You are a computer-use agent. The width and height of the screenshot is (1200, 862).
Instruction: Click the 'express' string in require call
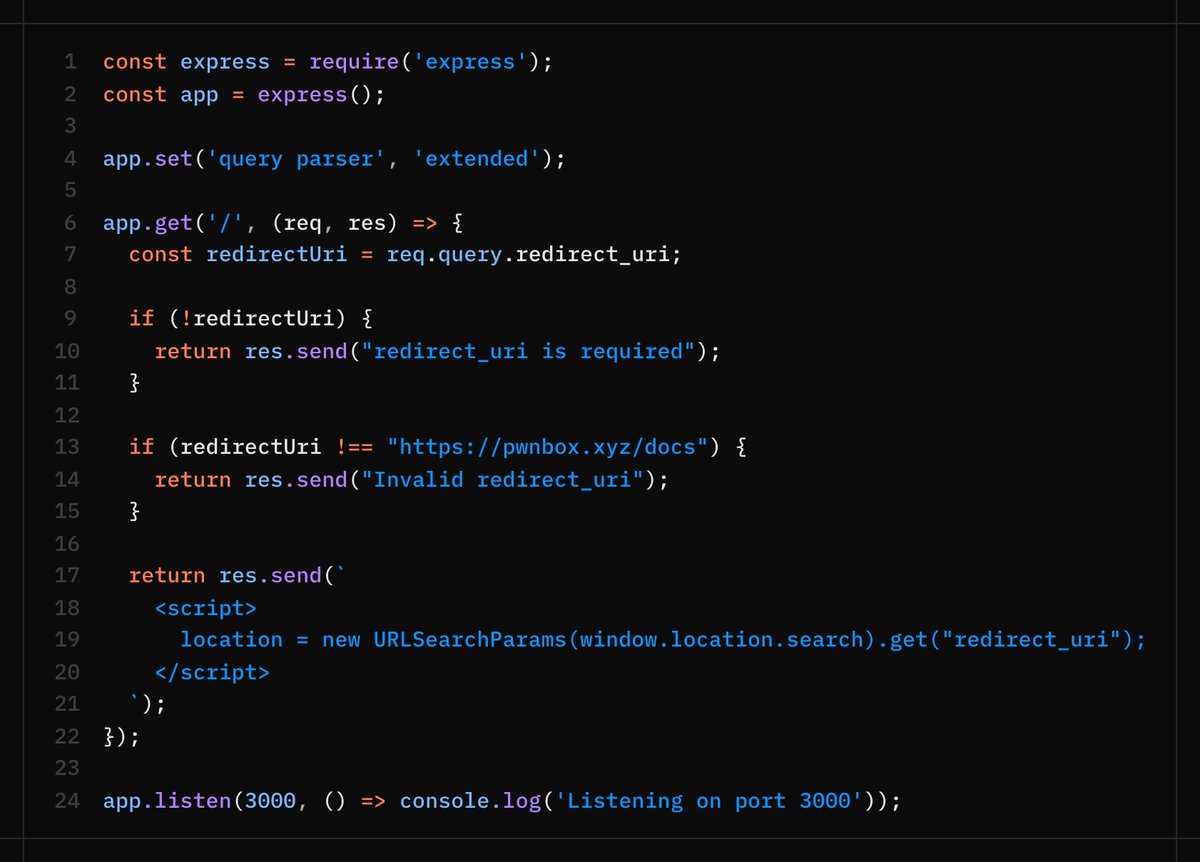[x=472, y=62]
